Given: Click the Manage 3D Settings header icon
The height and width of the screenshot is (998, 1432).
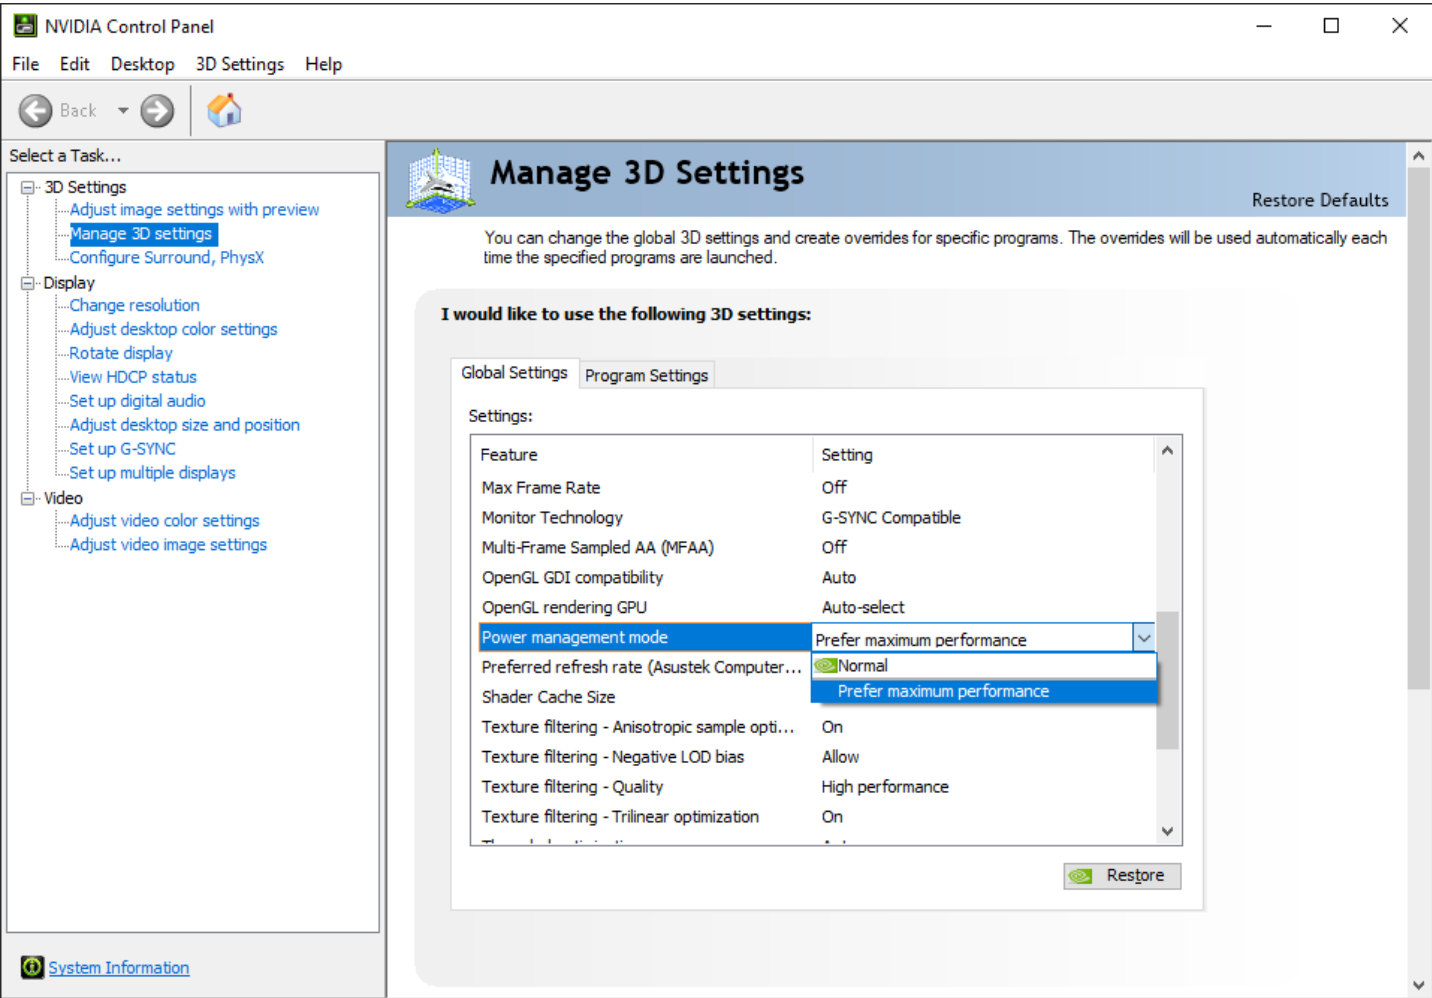Looking at the screenshot, I should tap(440, 181).
